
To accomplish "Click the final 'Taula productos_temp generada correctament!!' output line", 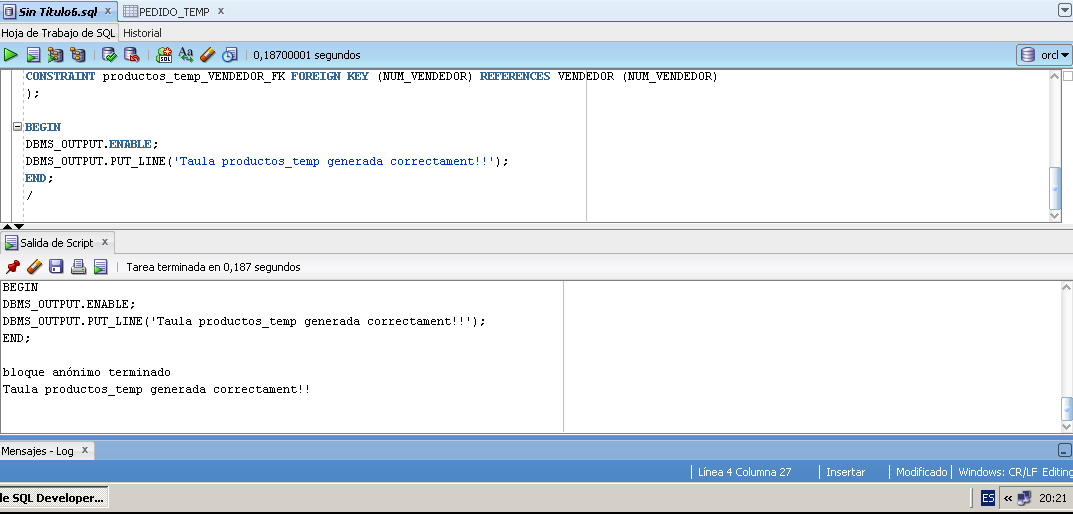I will click(157, 389).
